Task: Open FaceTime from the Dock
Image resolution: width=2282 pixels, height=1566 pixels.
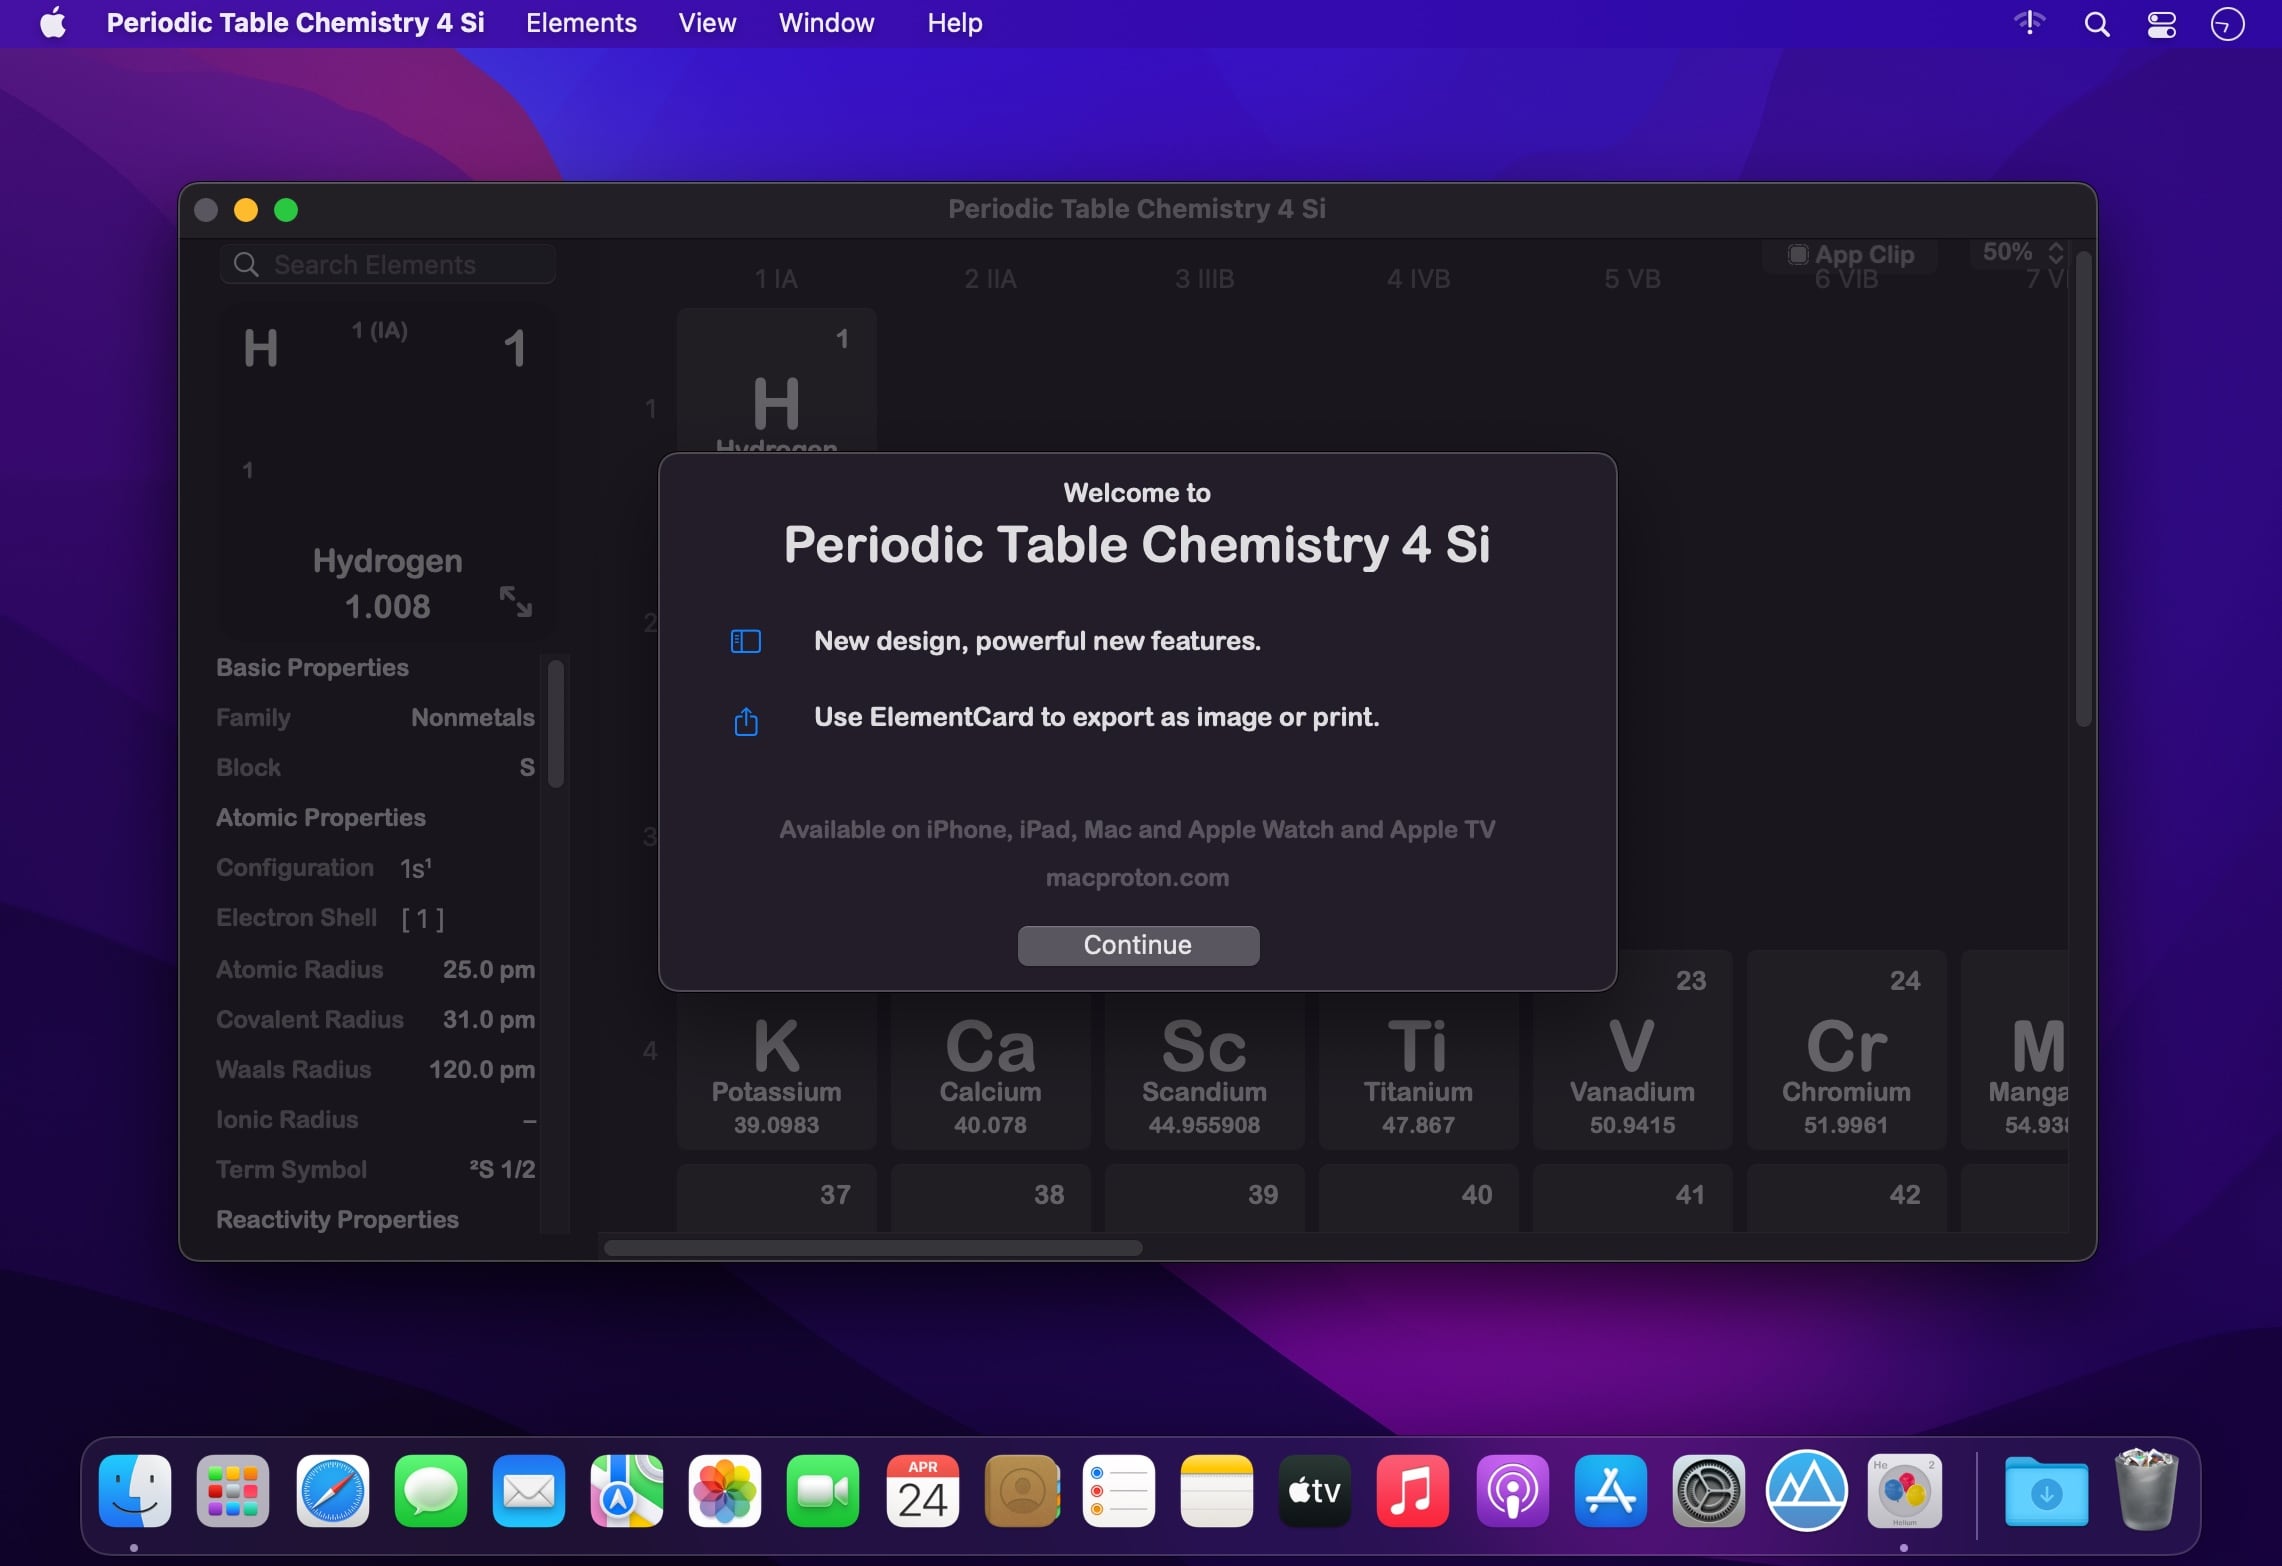Action: 823,1491
